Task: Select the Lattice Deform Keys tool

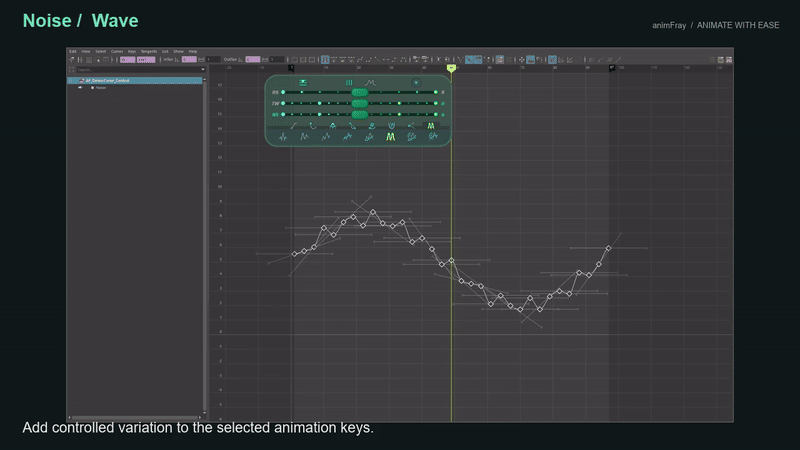Action: [x=89, y=60]
